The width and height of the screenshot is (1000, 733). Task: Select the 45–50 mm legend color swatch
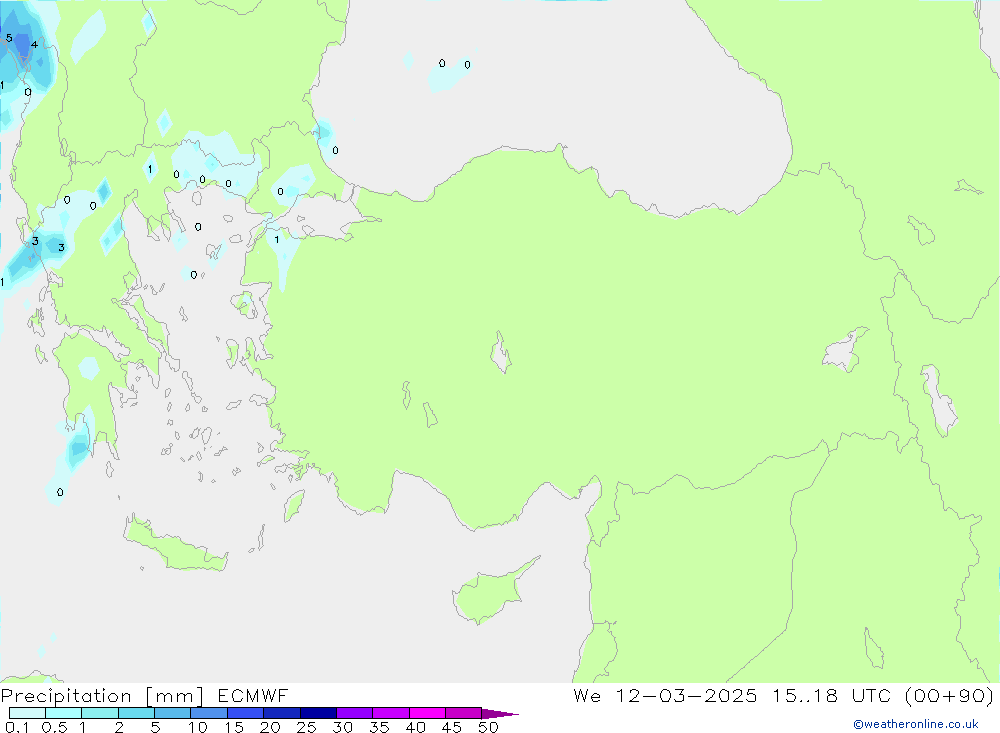click(463, 713)
